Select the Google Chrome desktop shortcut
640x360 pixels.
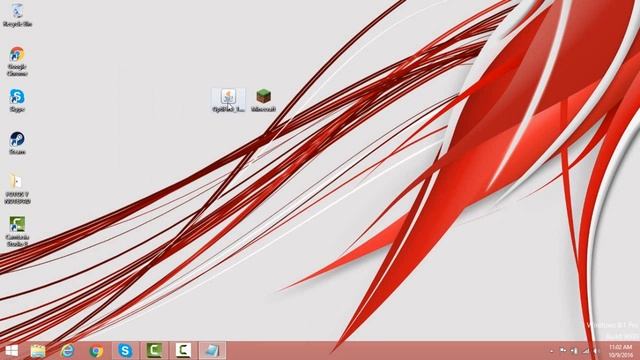coord(17,61)
